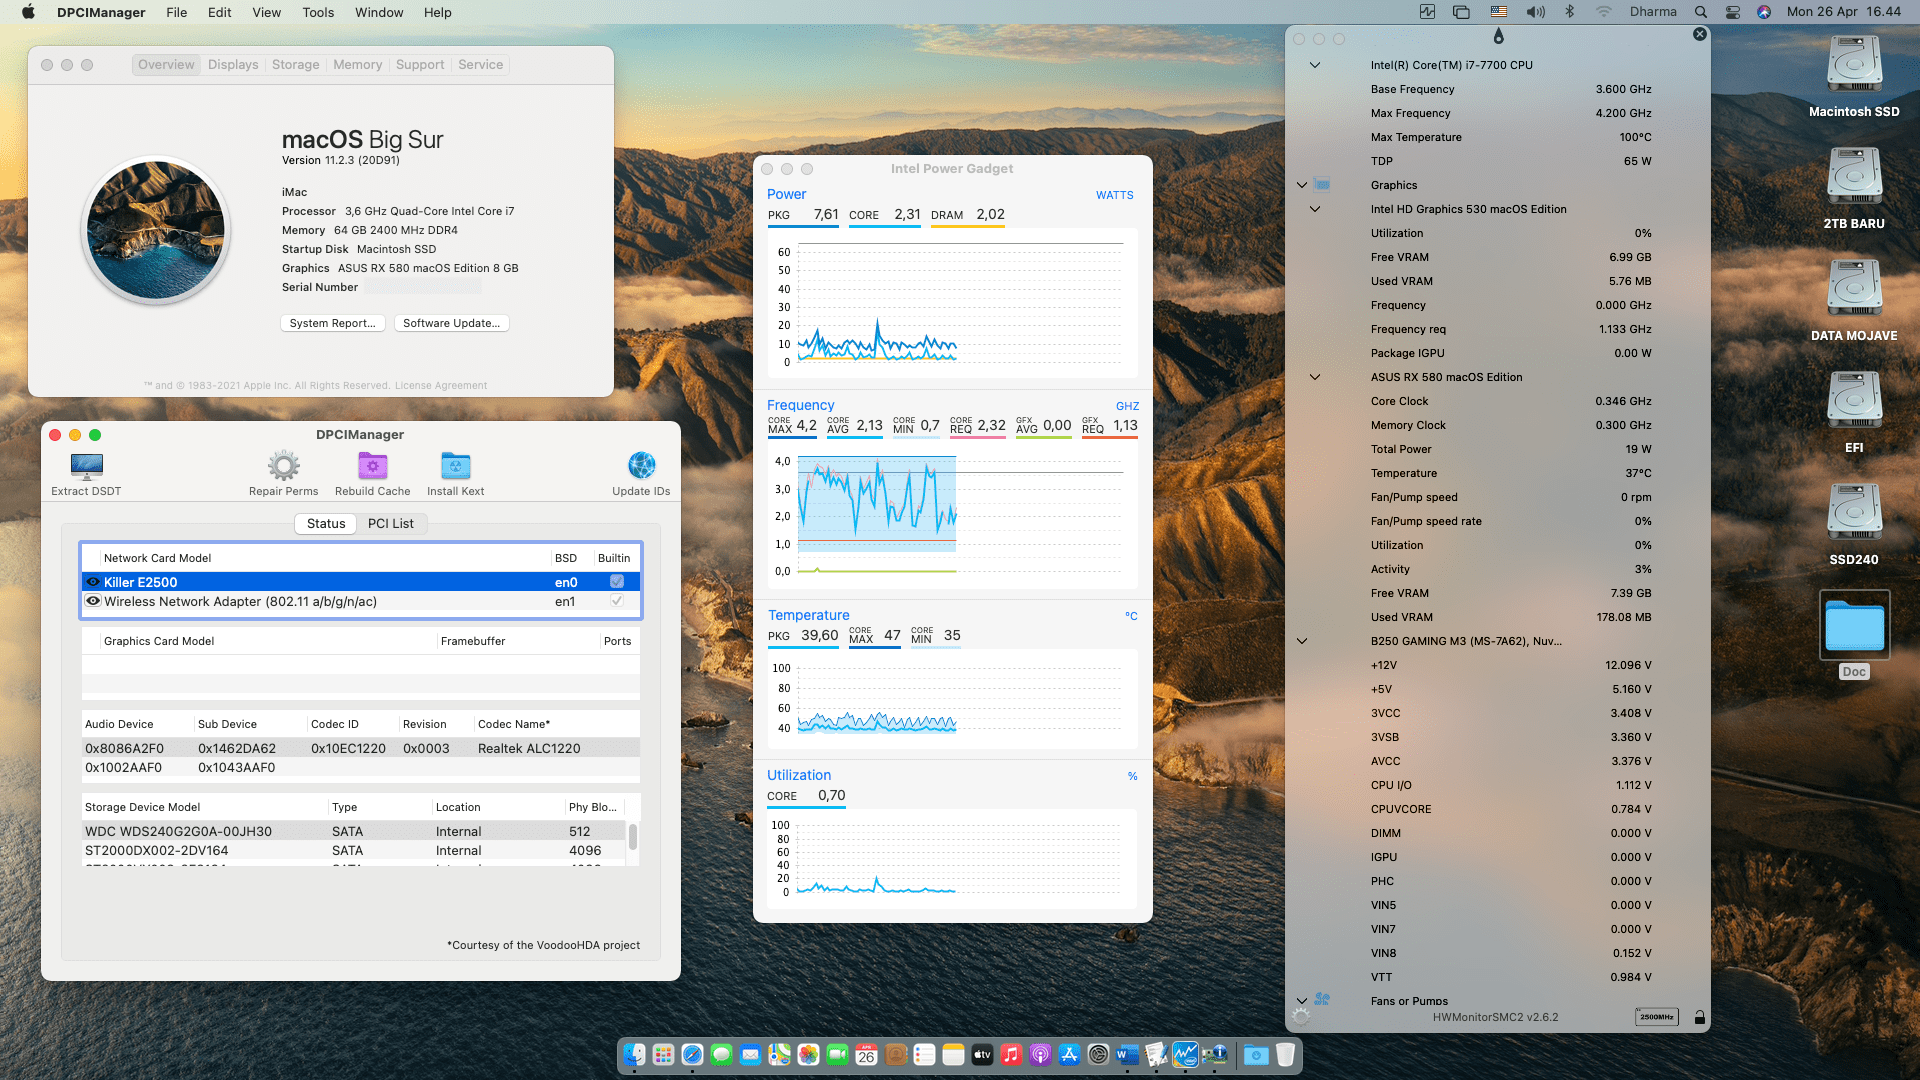Open the Tools menu
The image size is (1920, 1080).
pyautogui.click(x=317, y=12)
